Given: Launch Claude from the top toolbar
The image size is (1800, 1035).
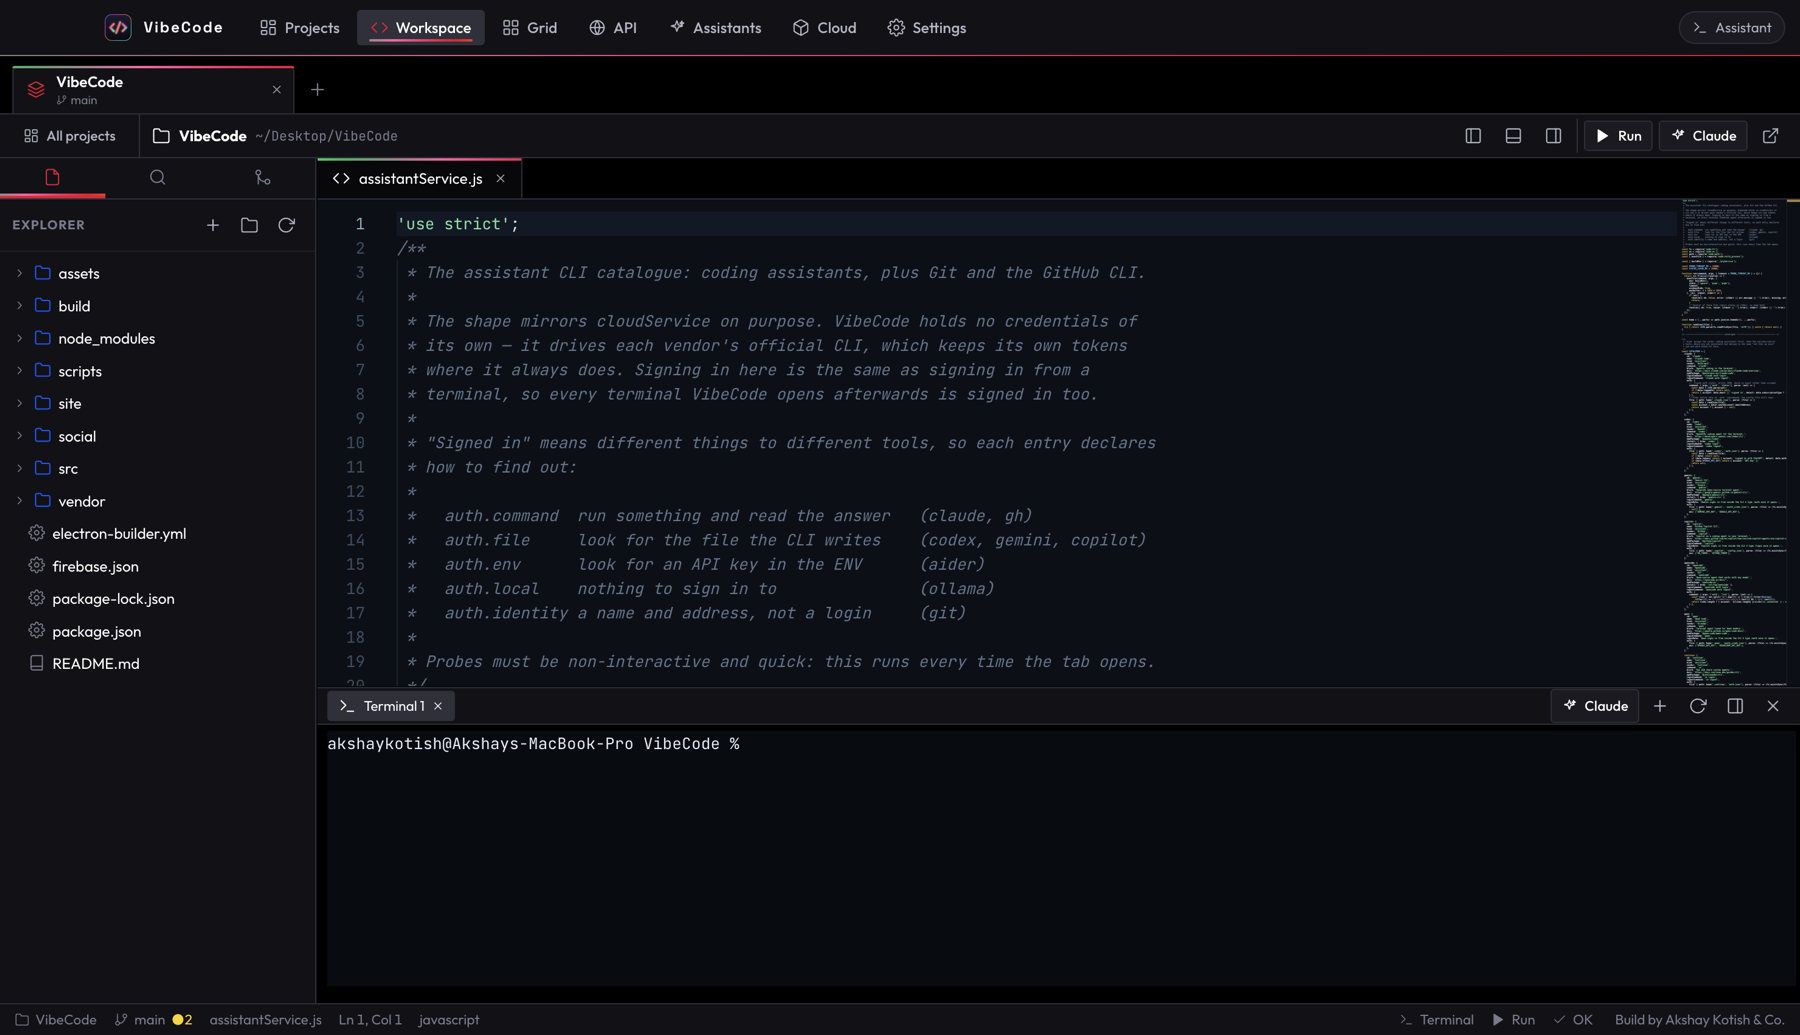Looking at the screenshot, I should (1703, 136).
